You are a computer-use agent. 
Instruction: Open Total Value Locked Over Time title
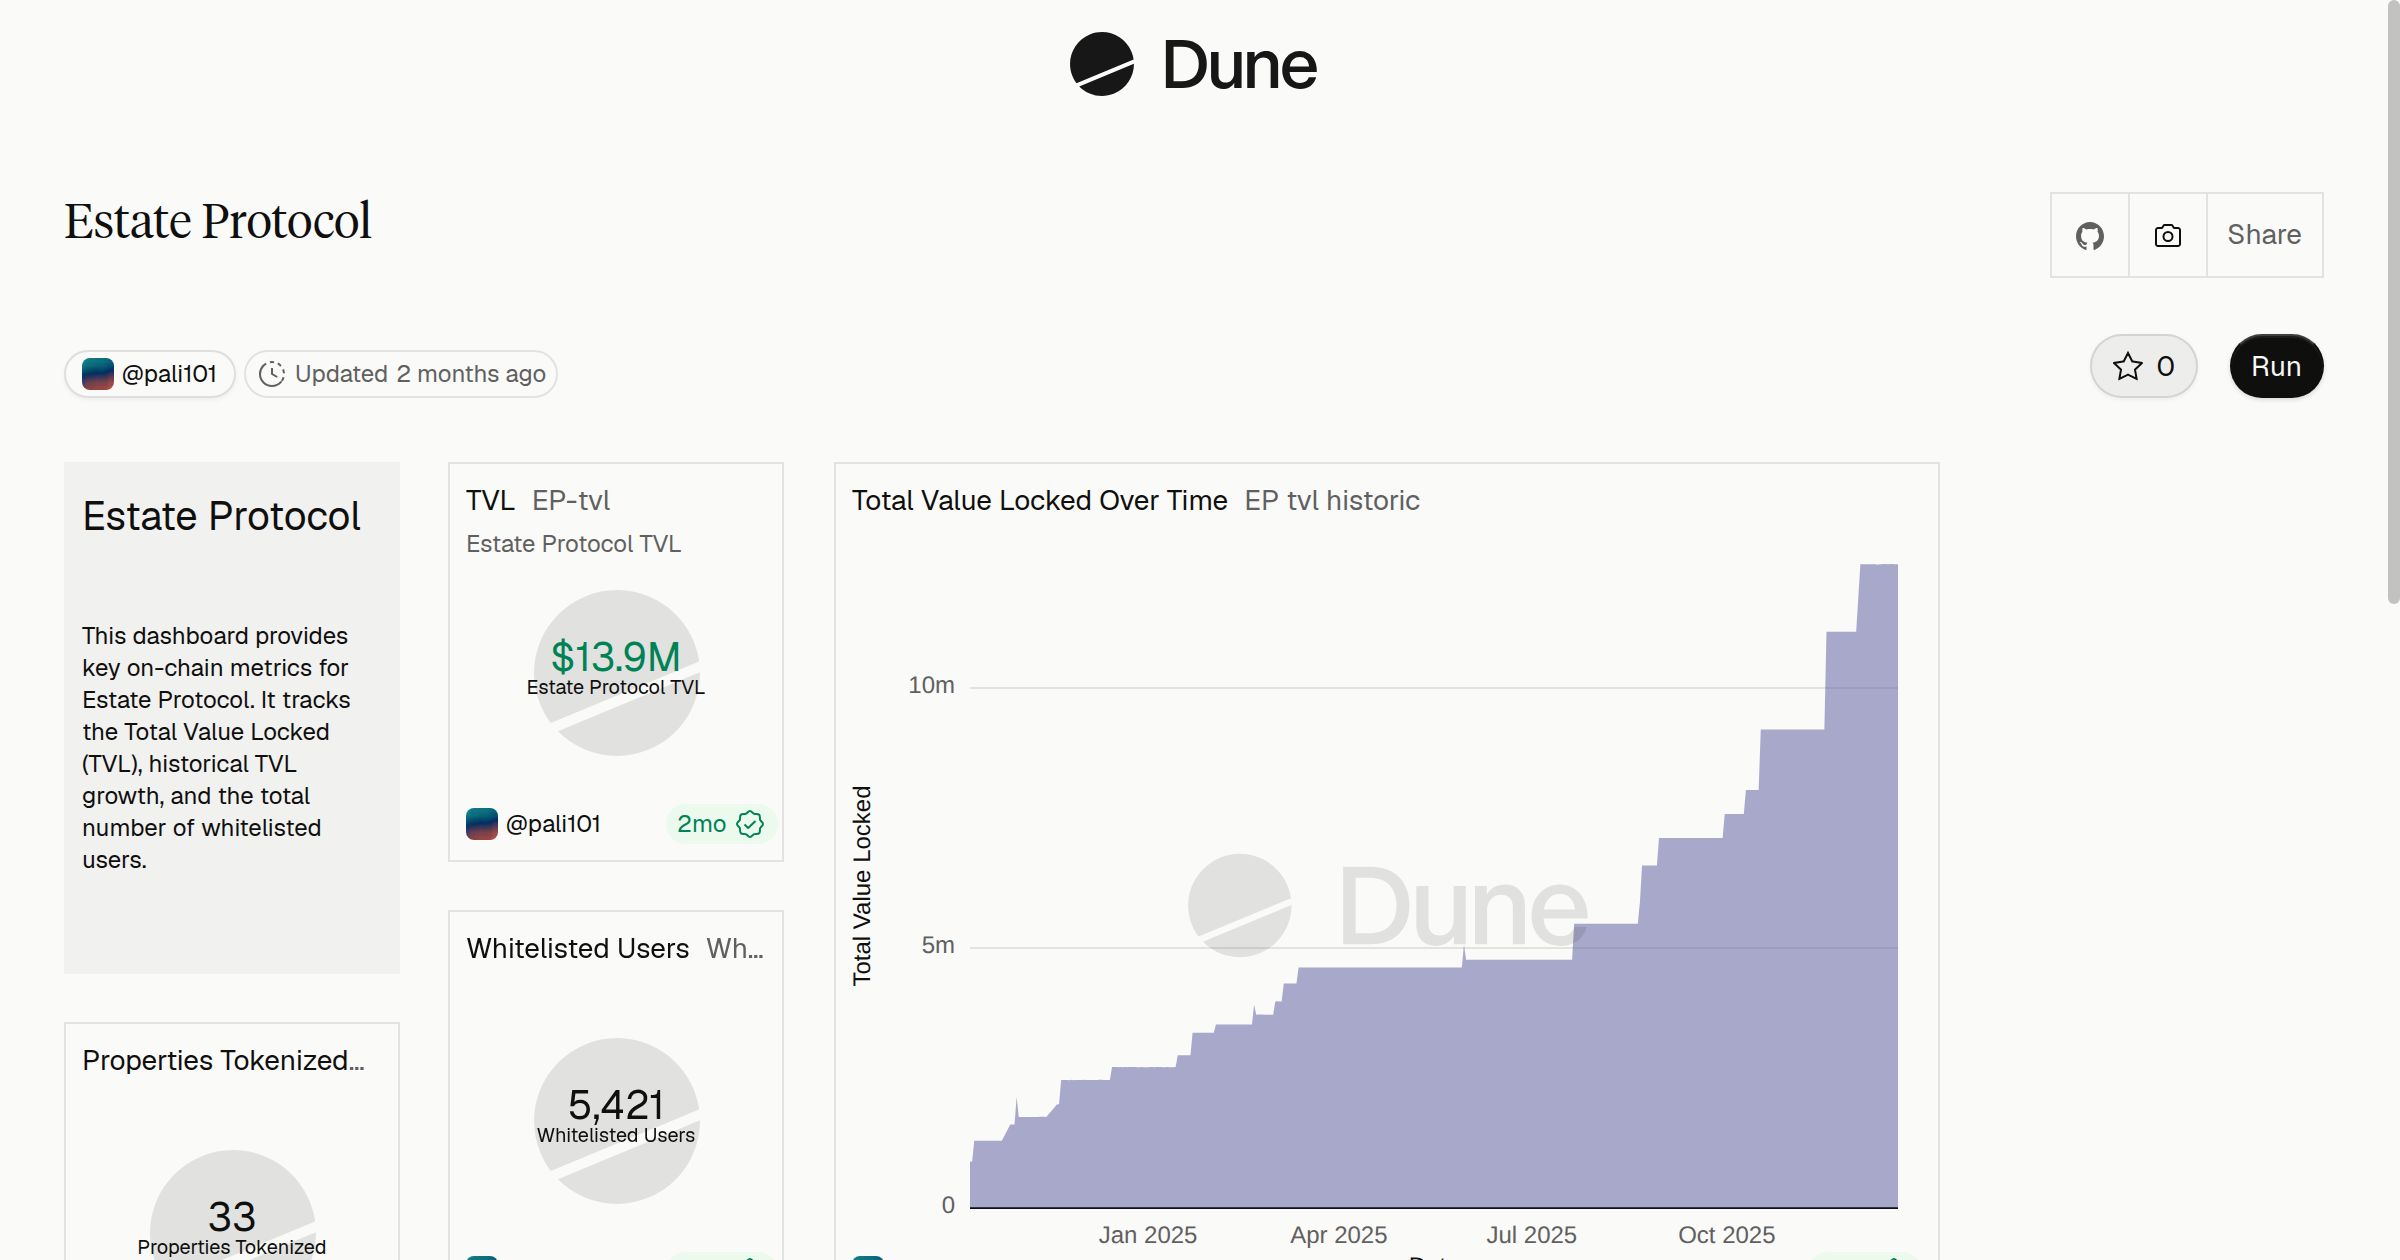click(x=1039, y=500)
